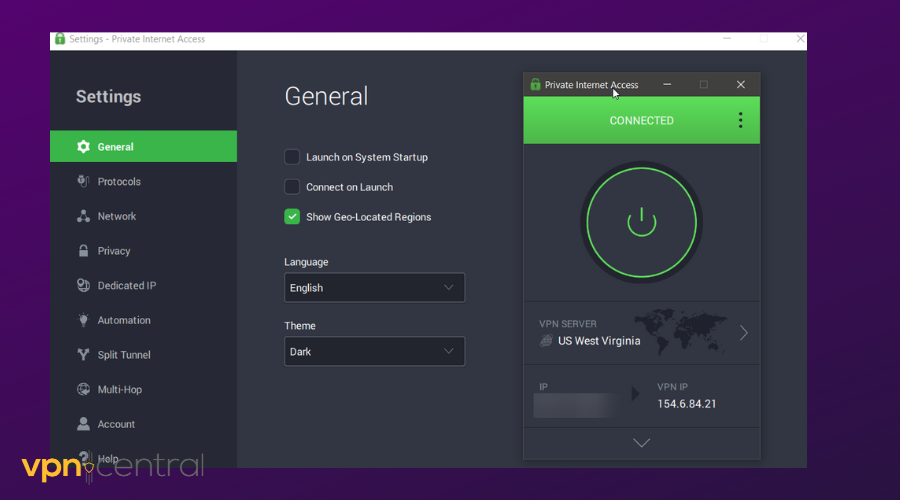Click the VPN IP address 154.6.84.21
This screenshot has width=900, height=500.
[x=686, y=404]
